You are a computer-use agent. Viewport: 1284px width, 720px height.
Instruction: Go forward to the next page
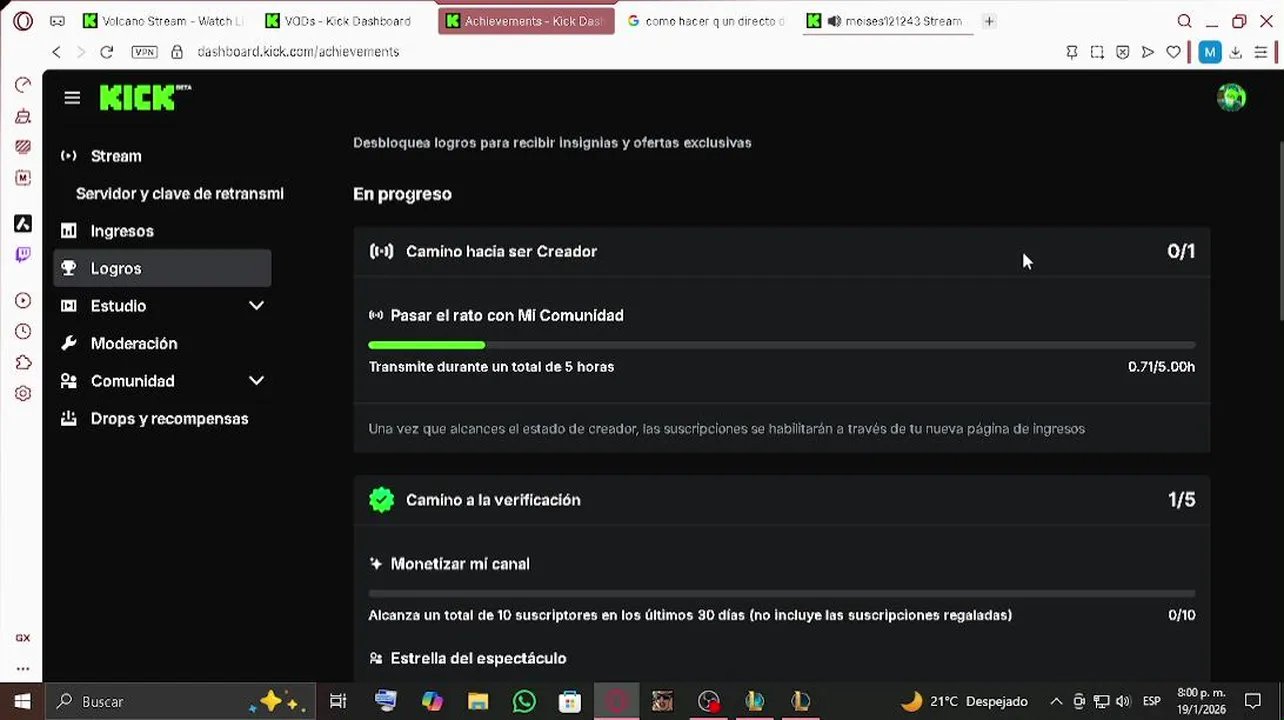coord(81,52)
